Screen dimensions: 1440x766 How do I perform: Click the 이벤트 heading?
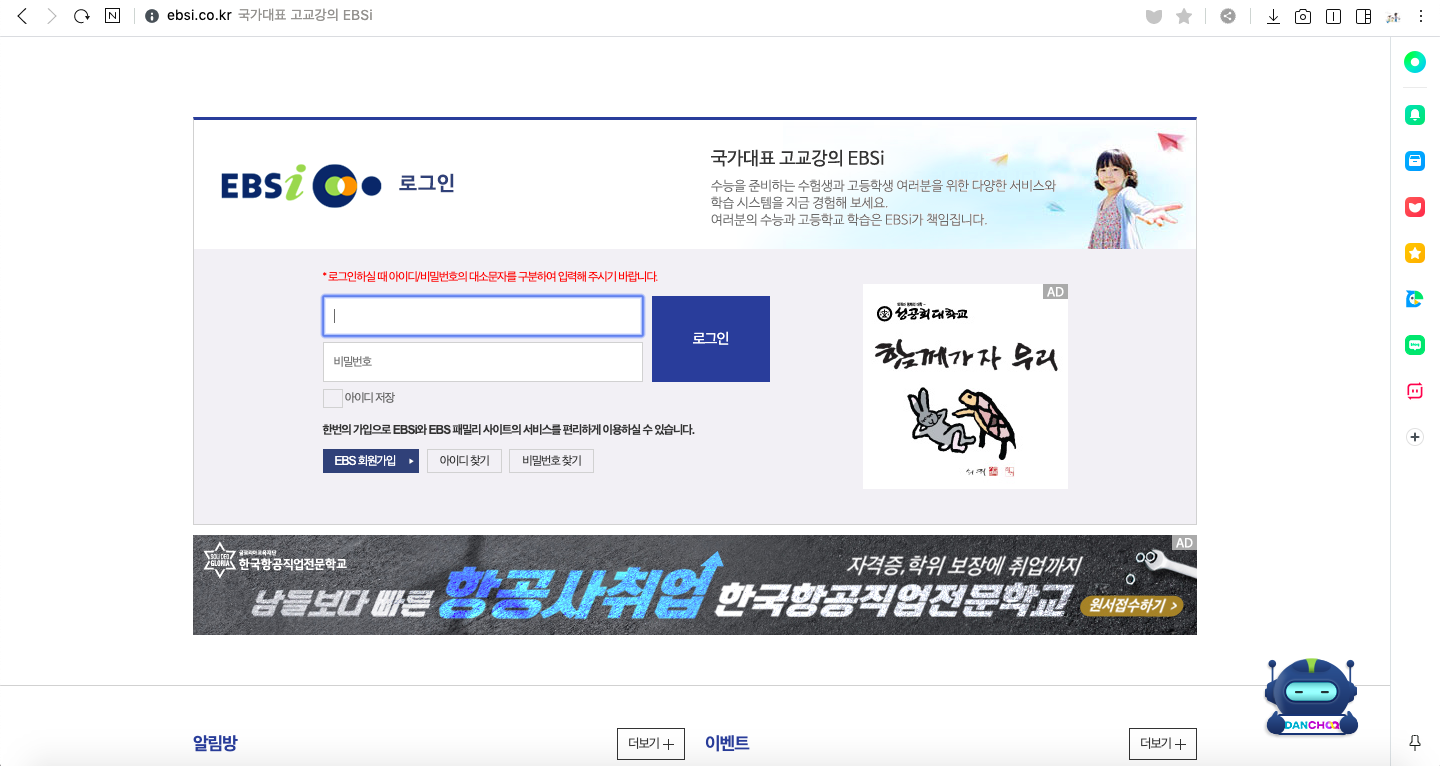[x=727, y=743]
